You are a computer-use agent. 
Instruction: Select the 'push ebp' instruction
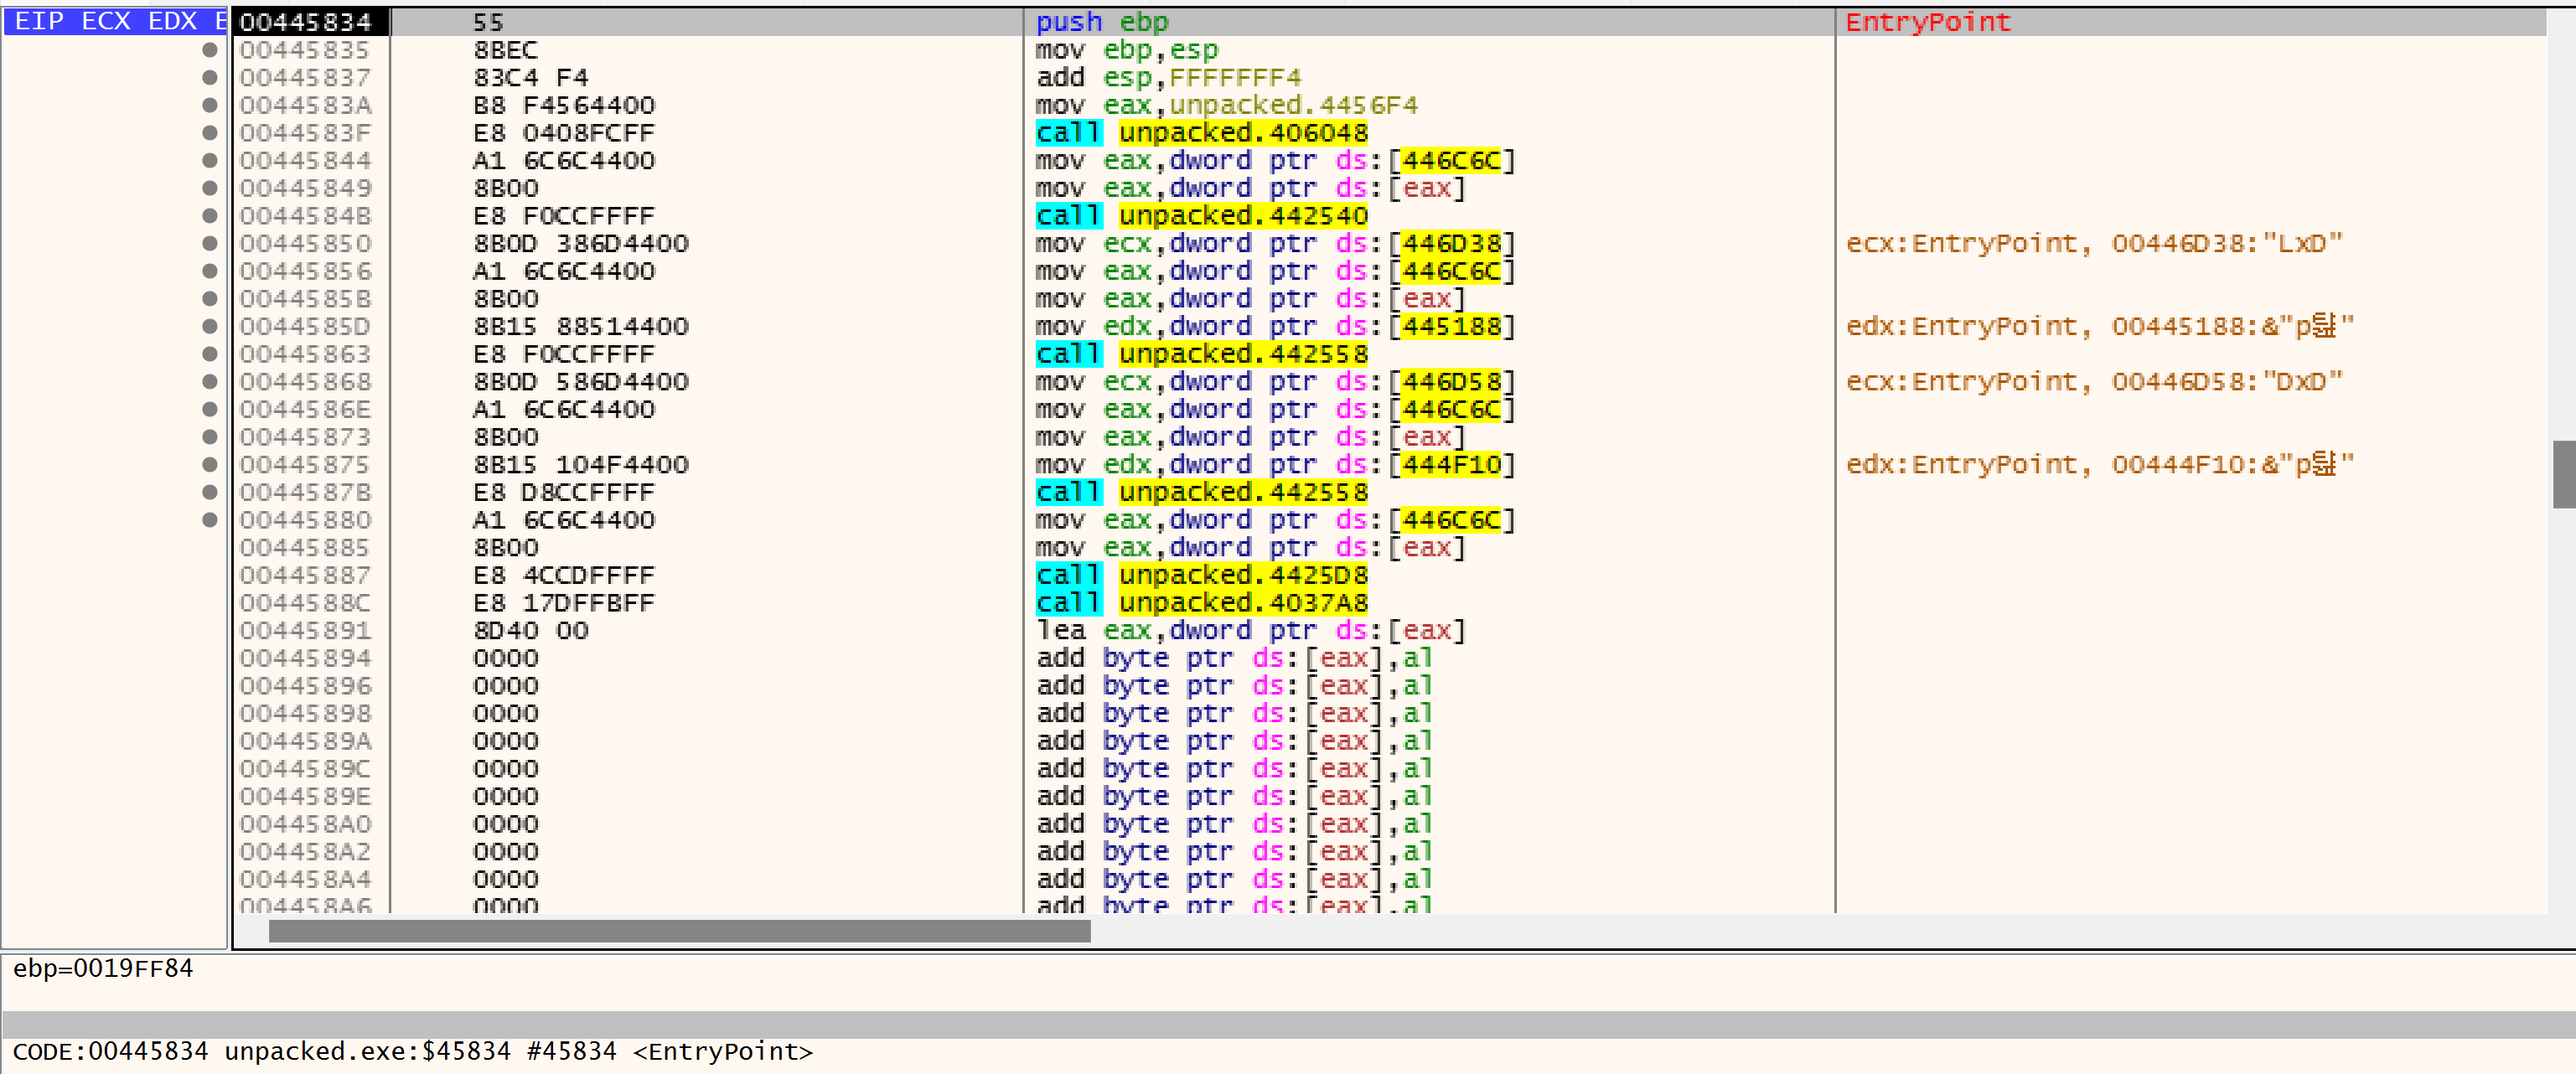tap(1102, 22)
